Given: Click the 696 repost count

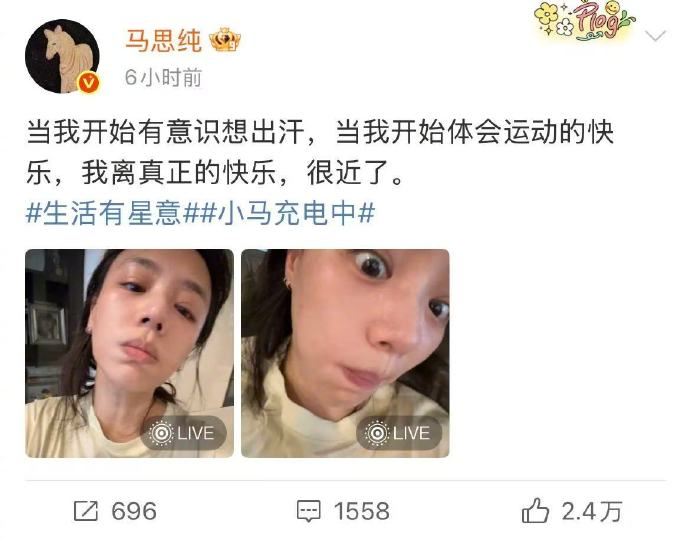Looking at the screenshot, I should pos(134,511).
